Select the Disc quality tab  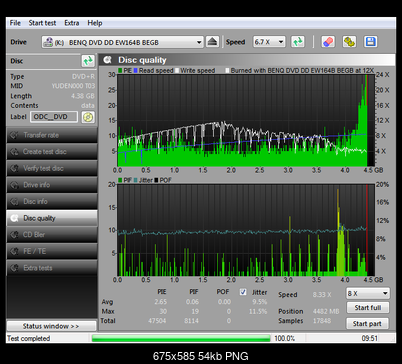pyautogui.click(x=52, y=218)
